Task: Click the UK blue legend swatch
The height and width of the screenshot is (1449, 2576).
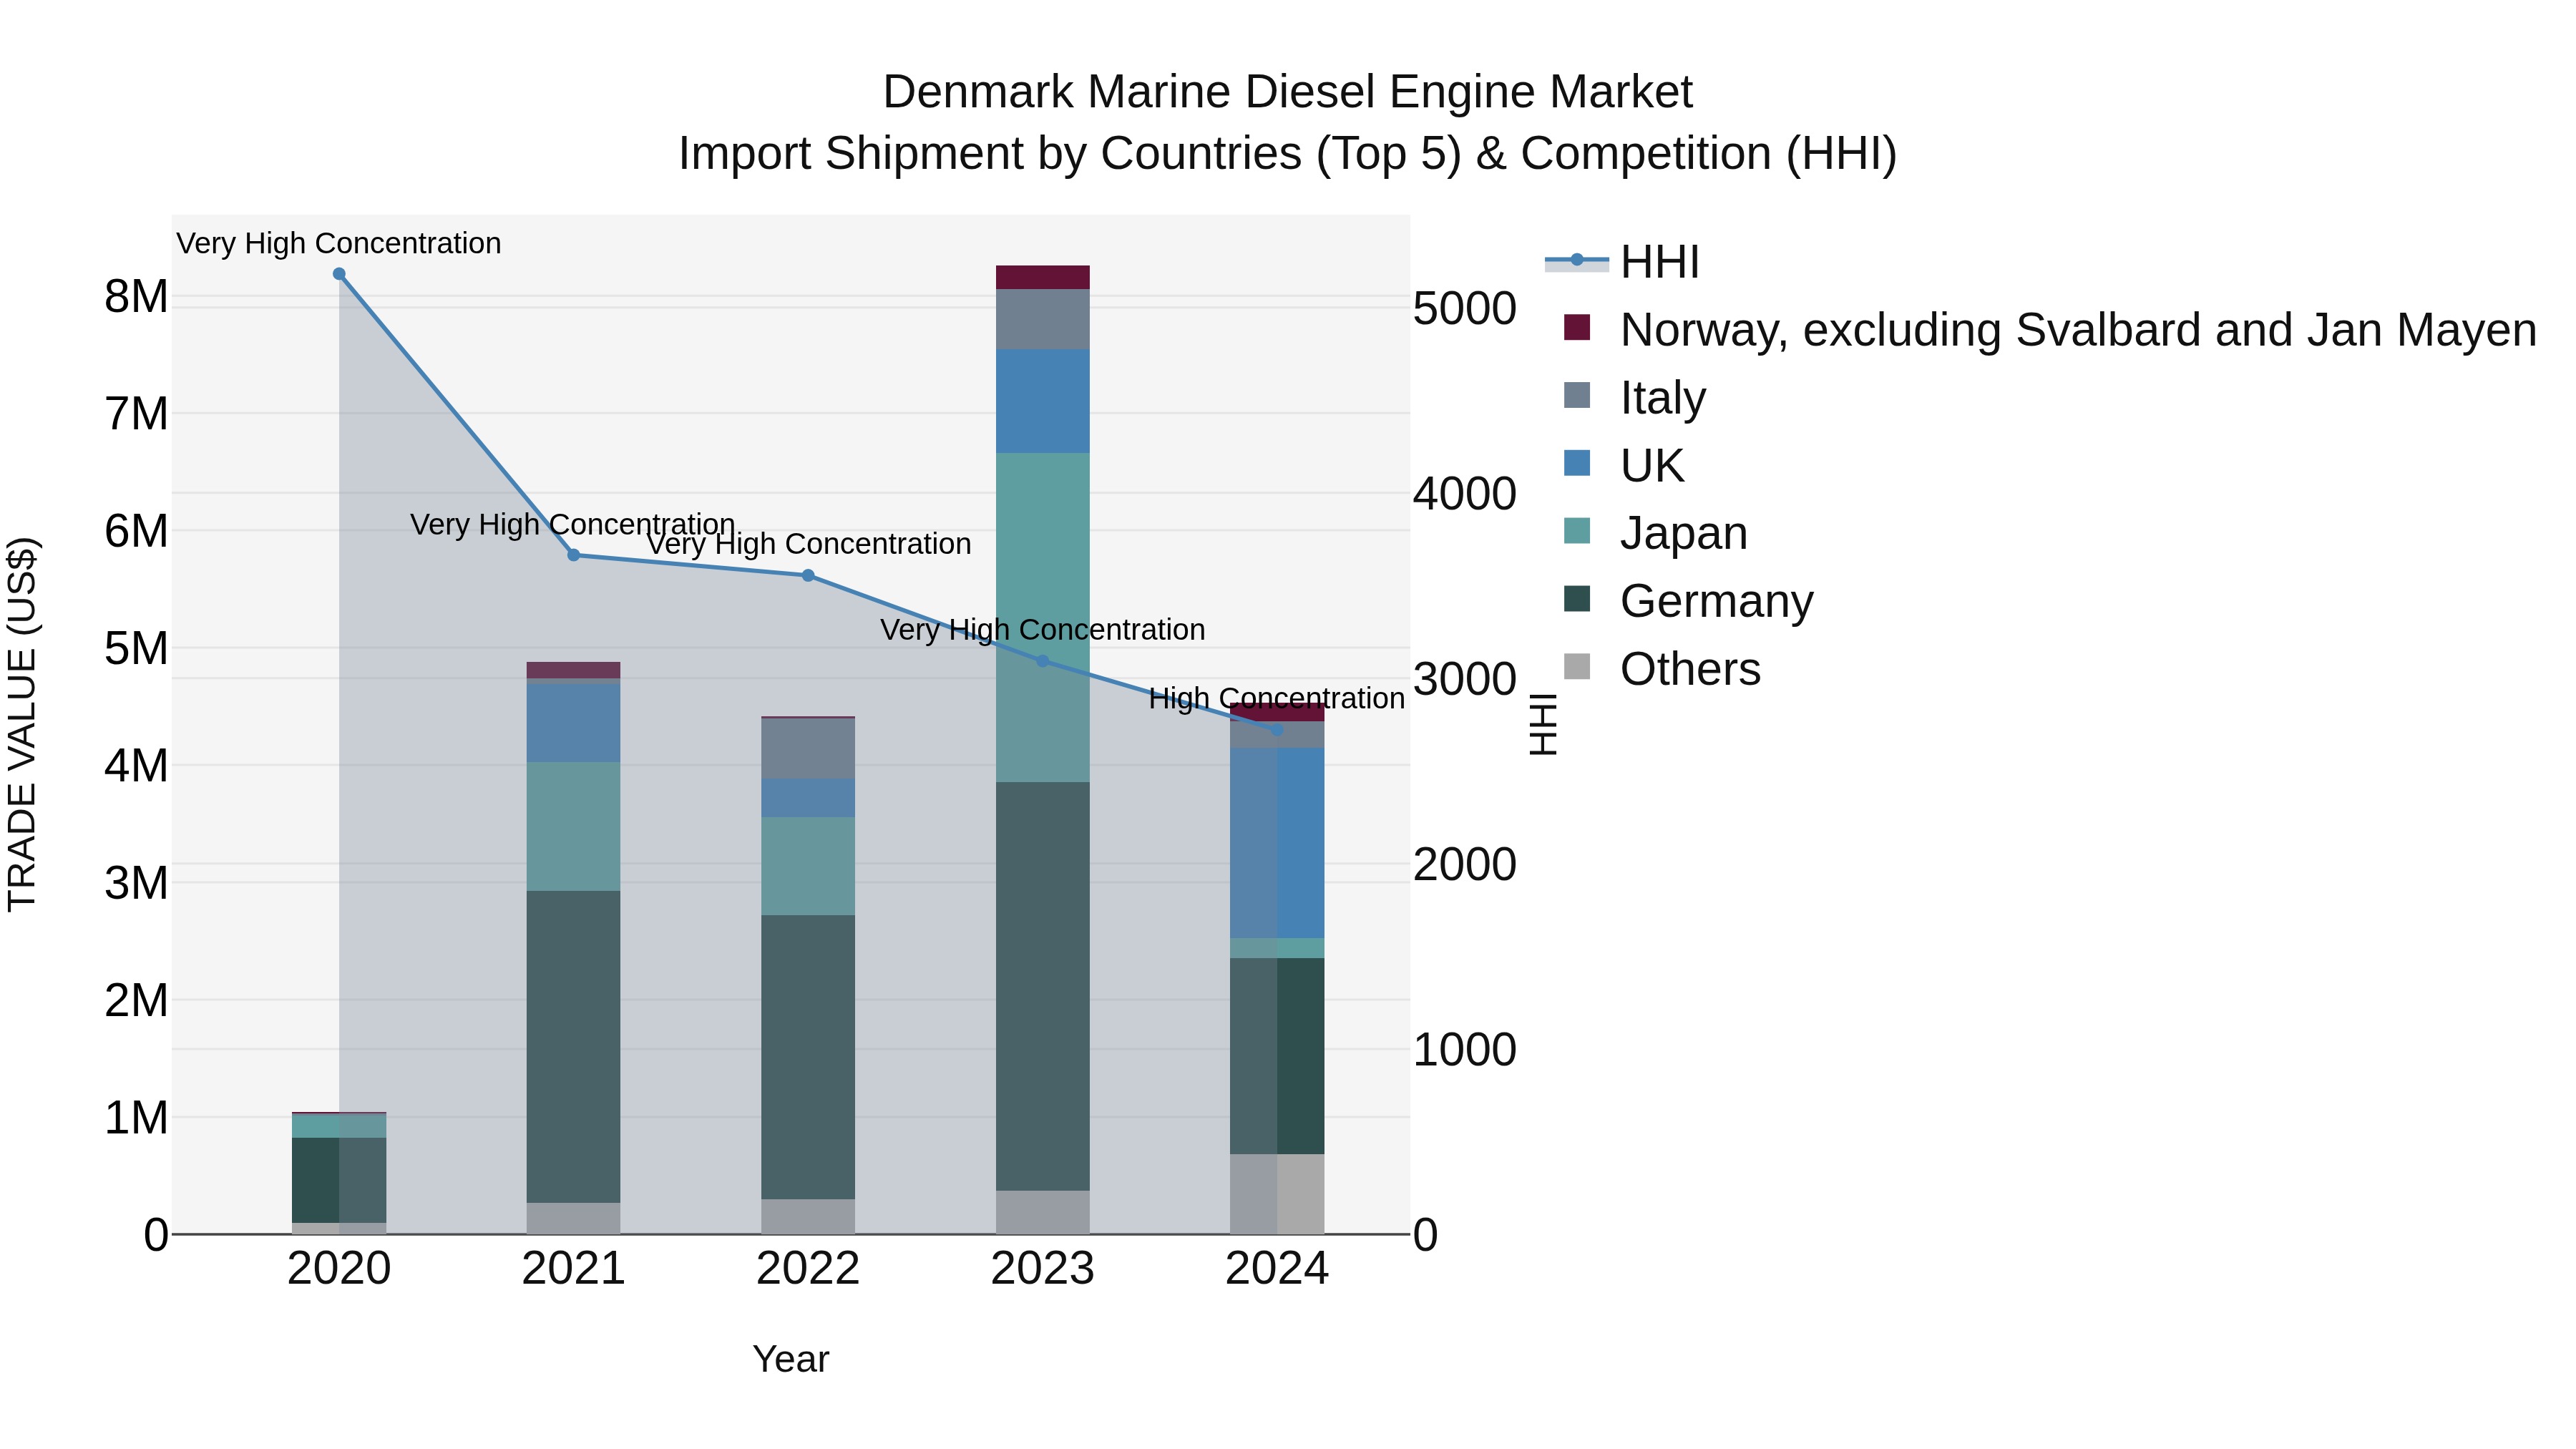Action: click(1577, 463)
